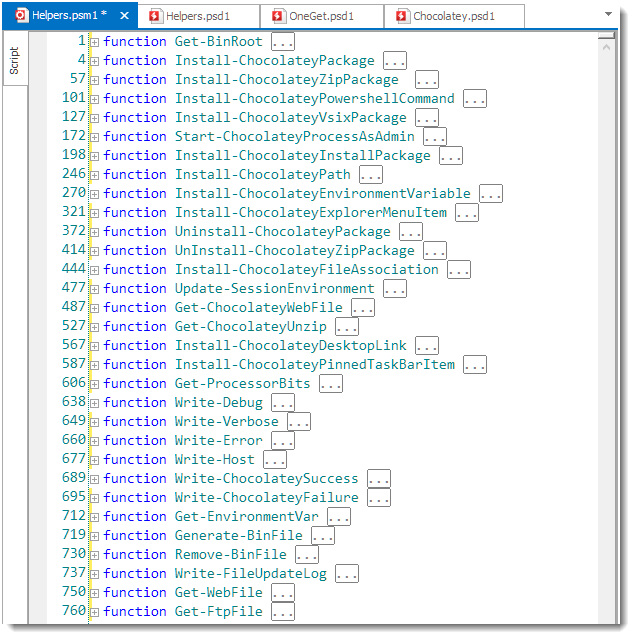Click the Get-ProcessorBits function name
This screenshot has height=639, width=635.
click(243, 384)
